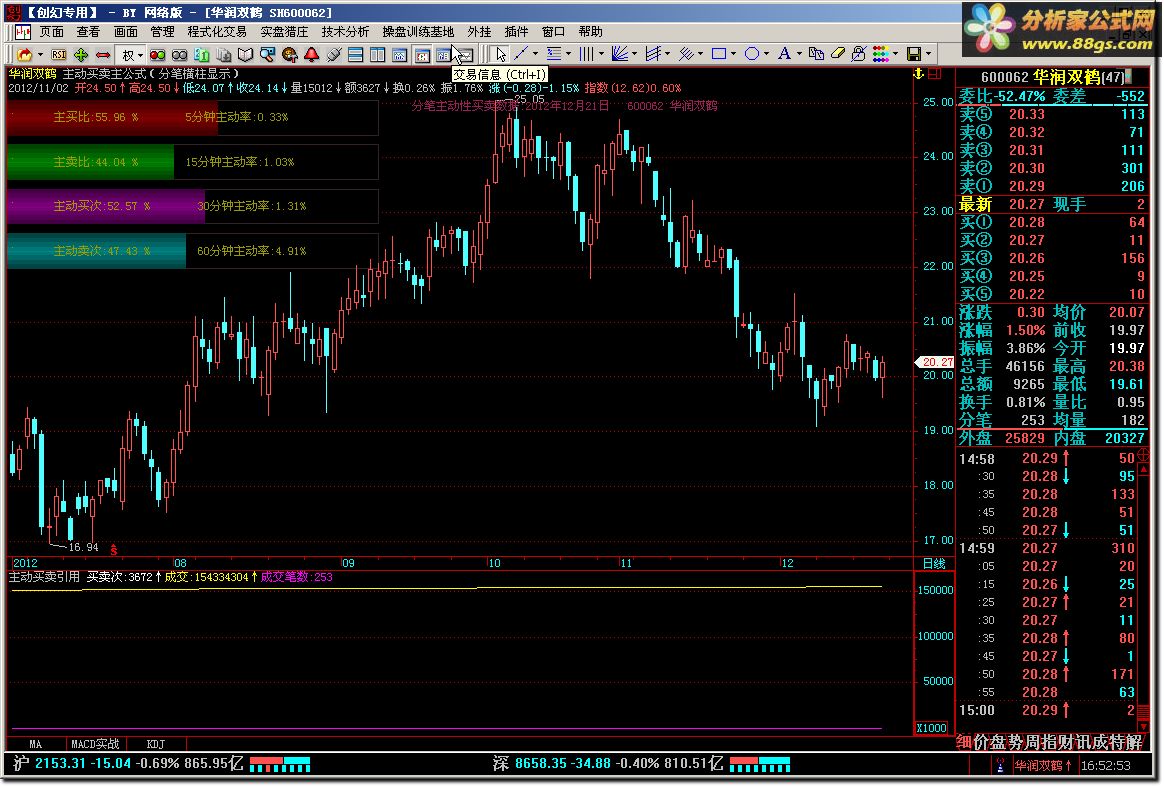Click the green four-way move arrows icon
This screenshot has height=786, width=1164.
[81, 54]
